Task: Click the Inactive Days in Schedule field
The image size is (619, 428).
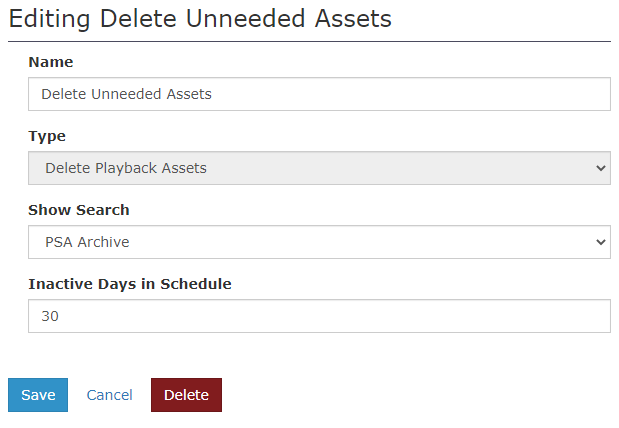Action: tap(319, 316)
